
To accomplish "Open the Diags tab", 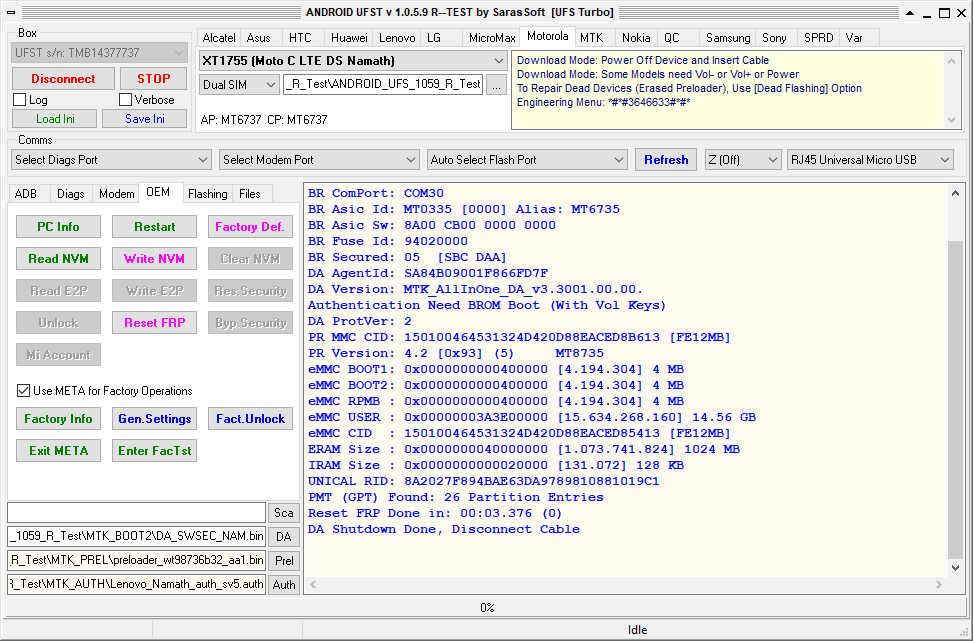I will tap(71, 194).
